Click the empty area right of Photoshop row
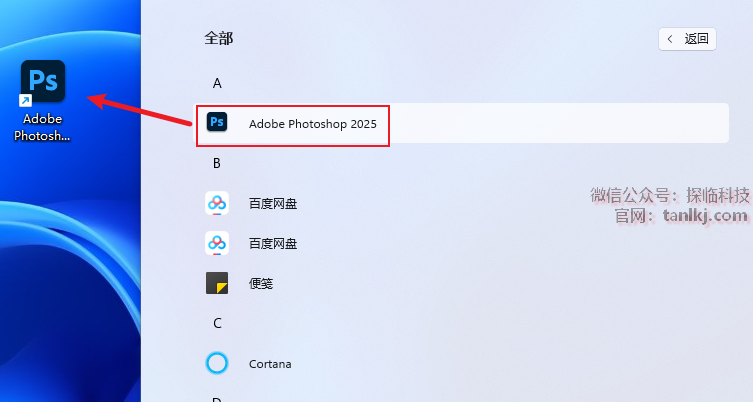Screen dimensions: 753x402 (x=559, y=123)
